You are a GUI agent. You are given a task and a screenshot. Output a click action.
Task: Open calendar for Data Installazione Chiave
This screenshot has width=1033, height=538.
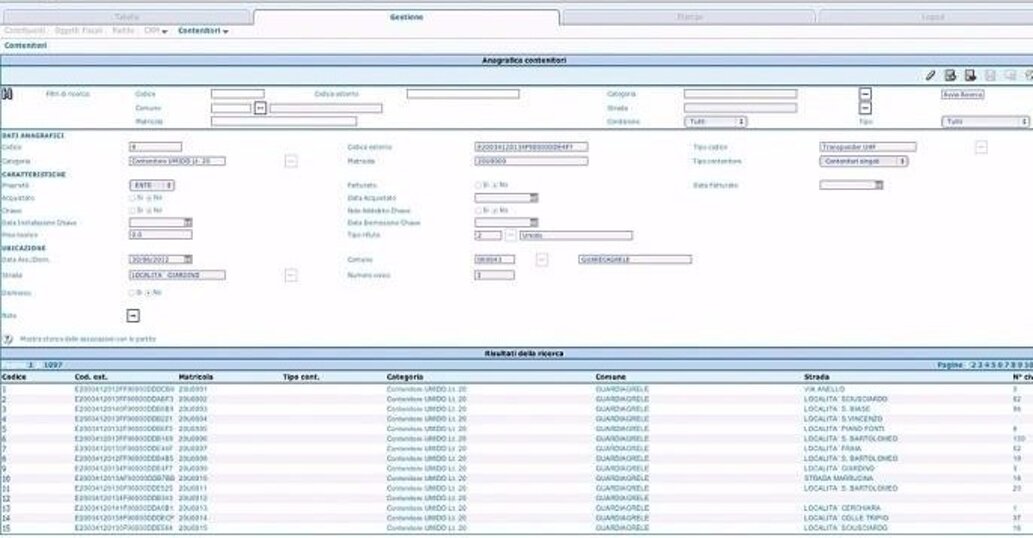click(x=187, y=223)
